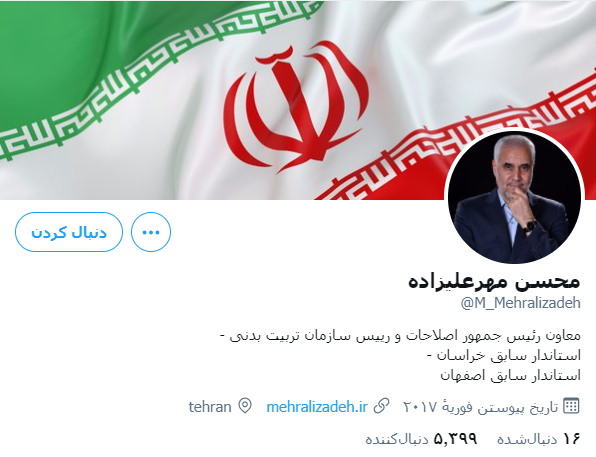Click the calendar joined-date icon

click(571, 406)
